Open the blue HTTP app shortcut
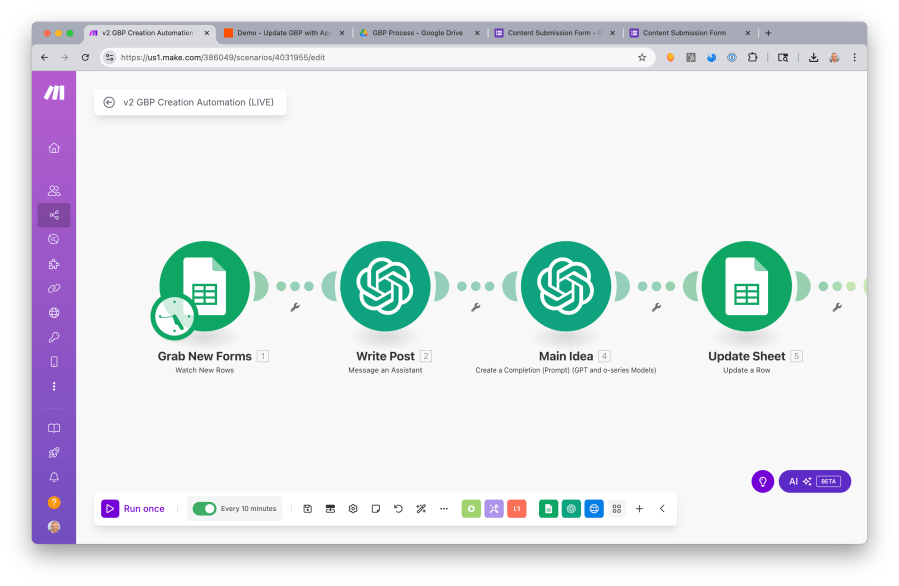The image size is (899, 586). (x=594, y=508)
